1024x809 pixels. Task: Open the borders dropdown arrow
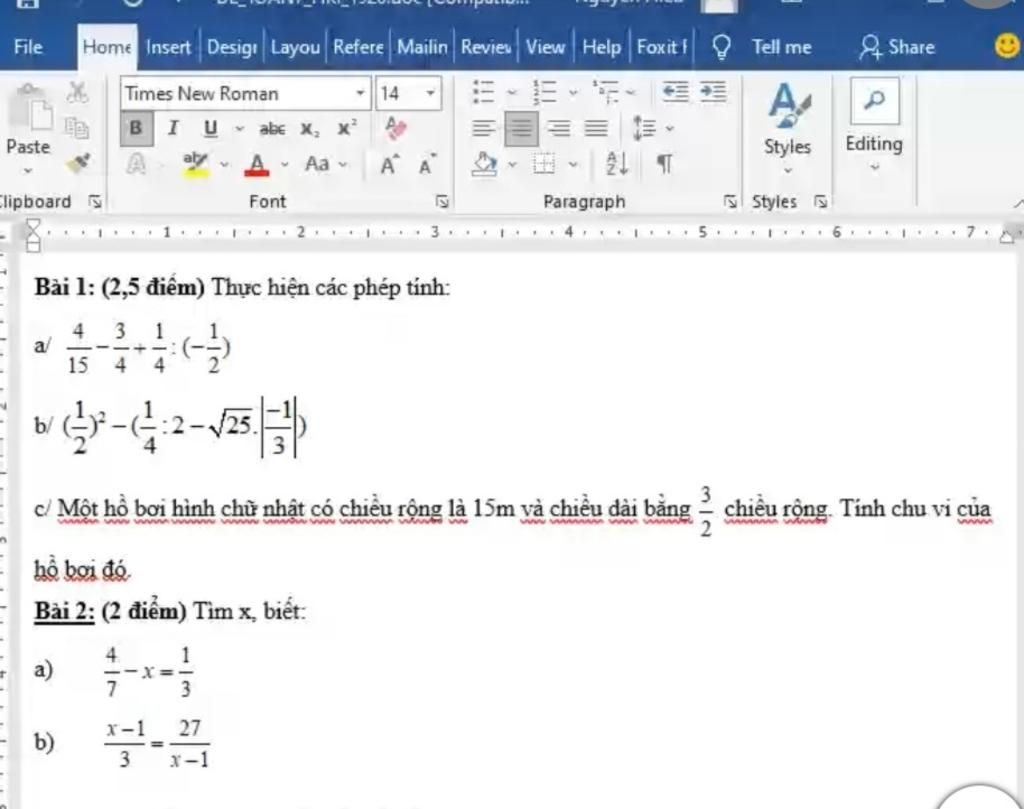[573, 165]
